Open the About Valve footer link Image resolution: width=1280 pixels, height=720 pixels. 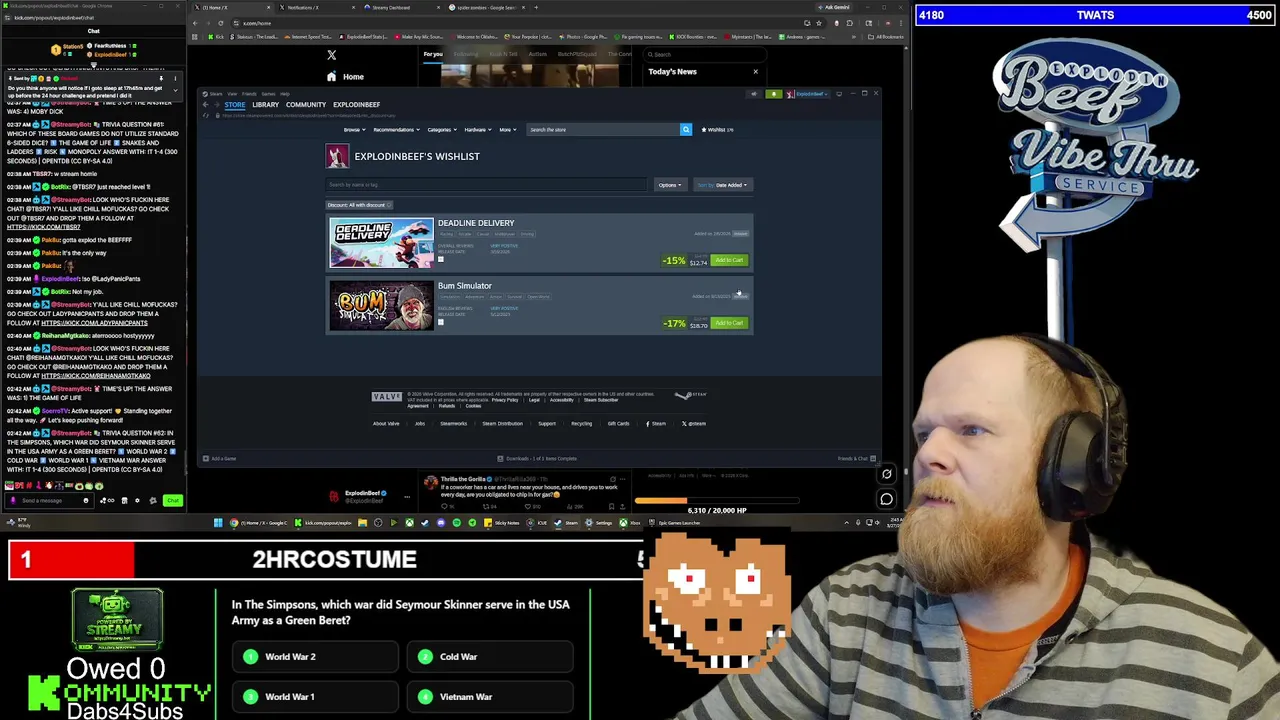click(x=386, y=423)
